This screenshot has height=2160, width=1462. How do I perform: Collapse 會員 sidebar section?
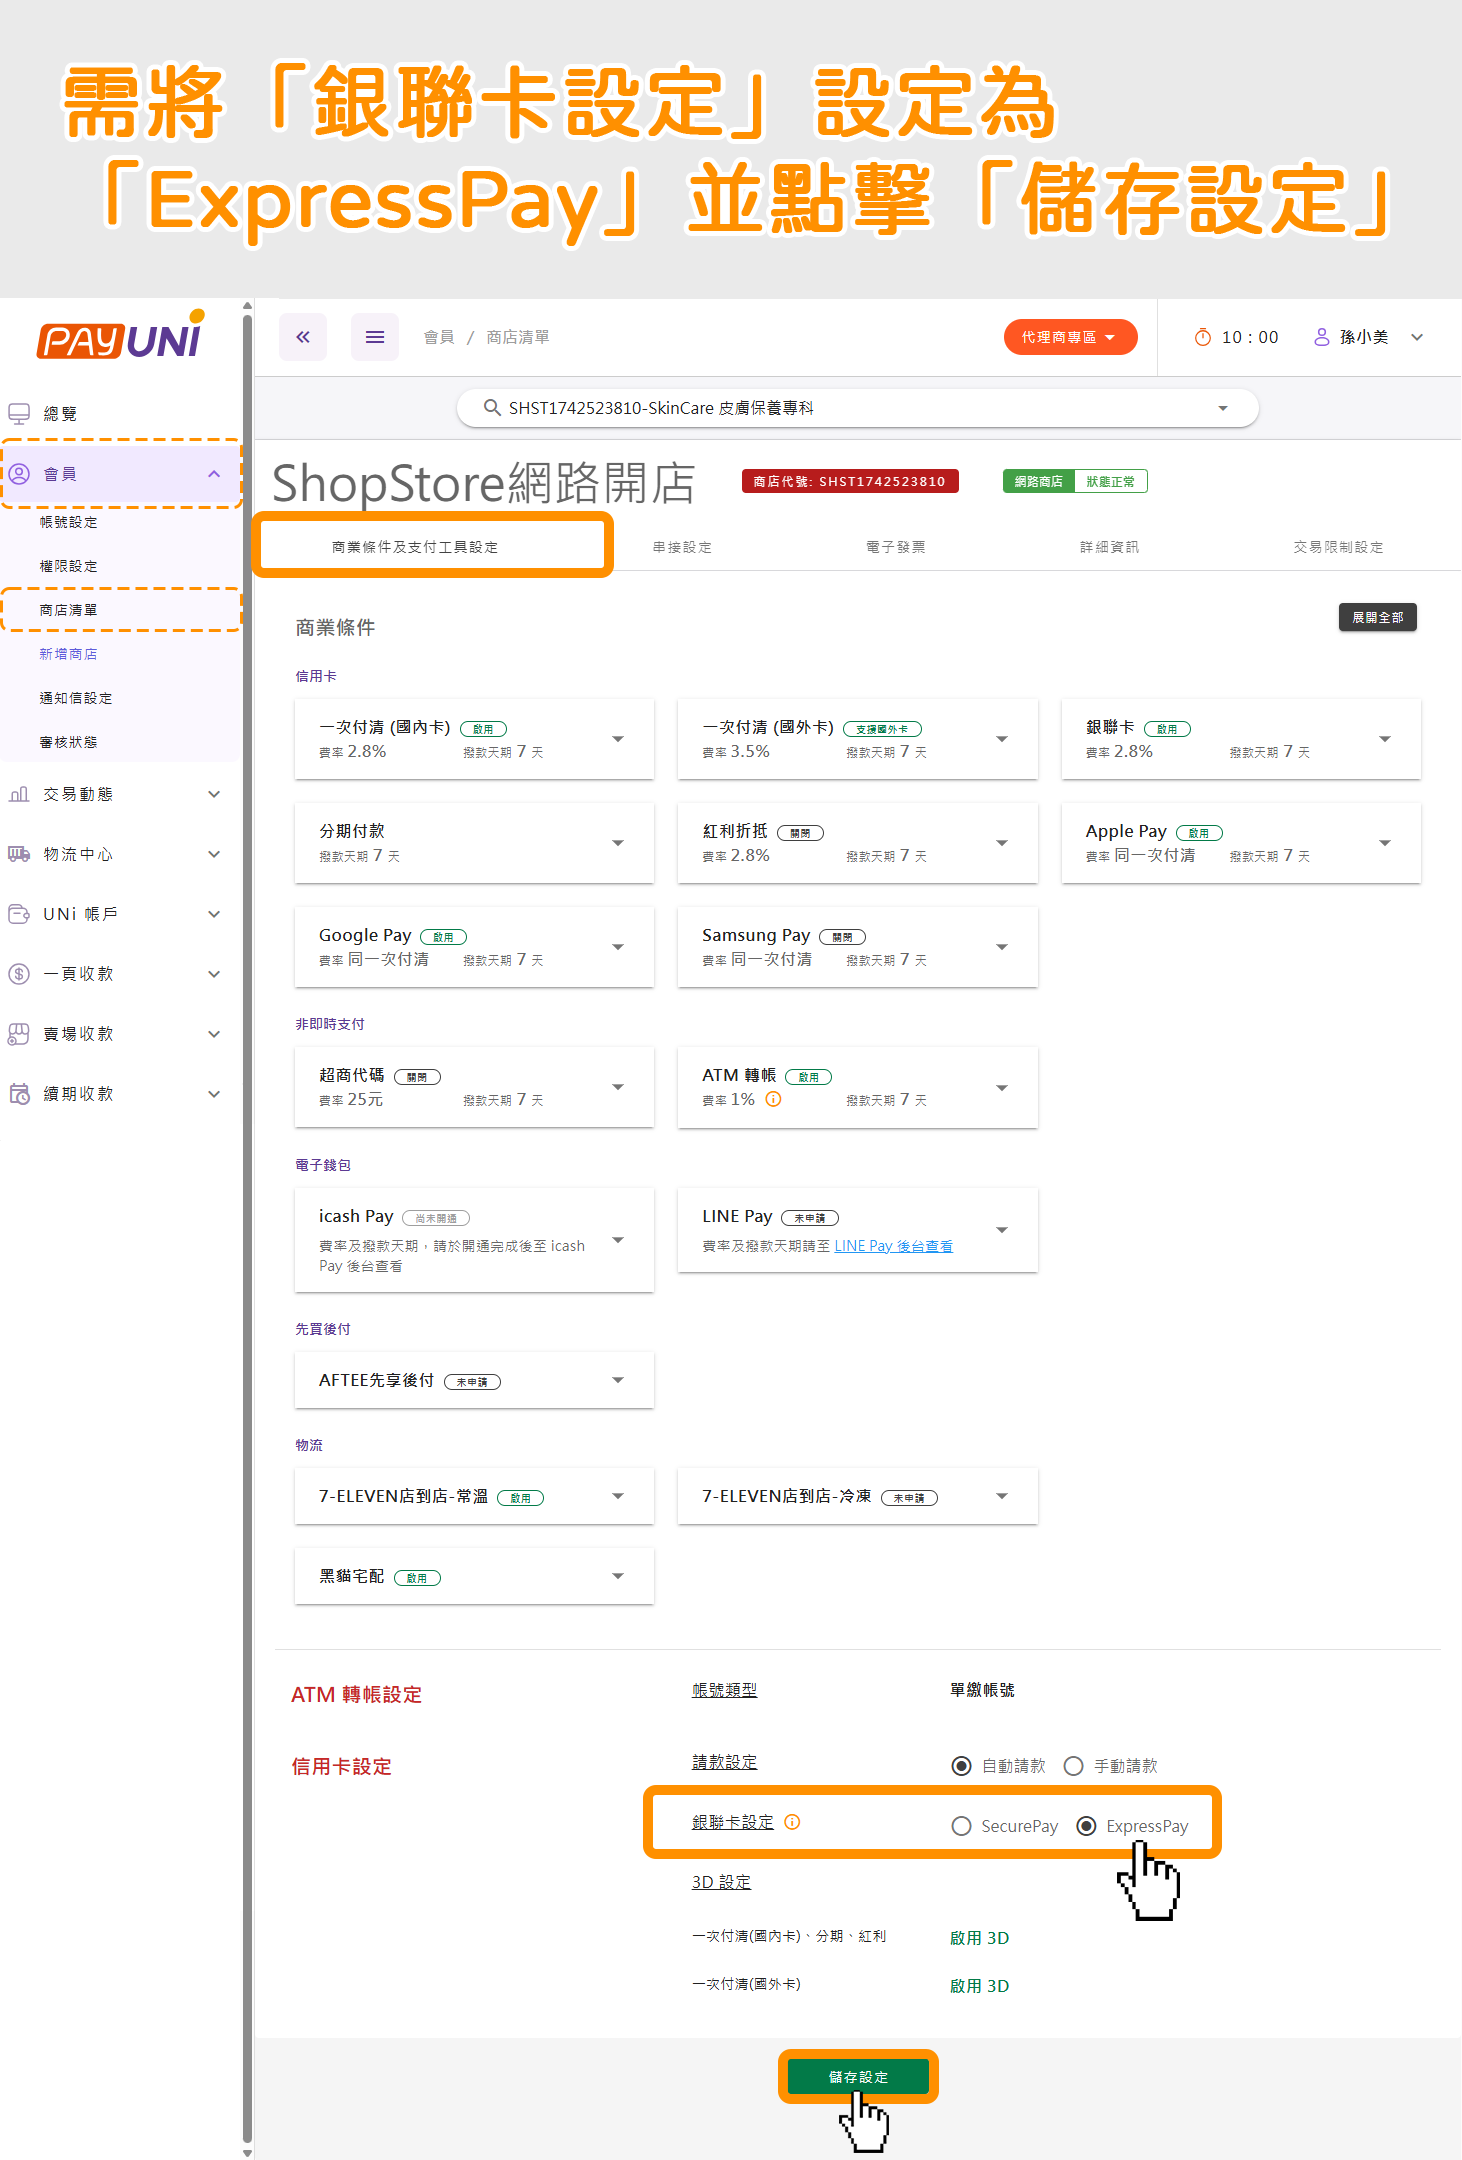[214, 474]
